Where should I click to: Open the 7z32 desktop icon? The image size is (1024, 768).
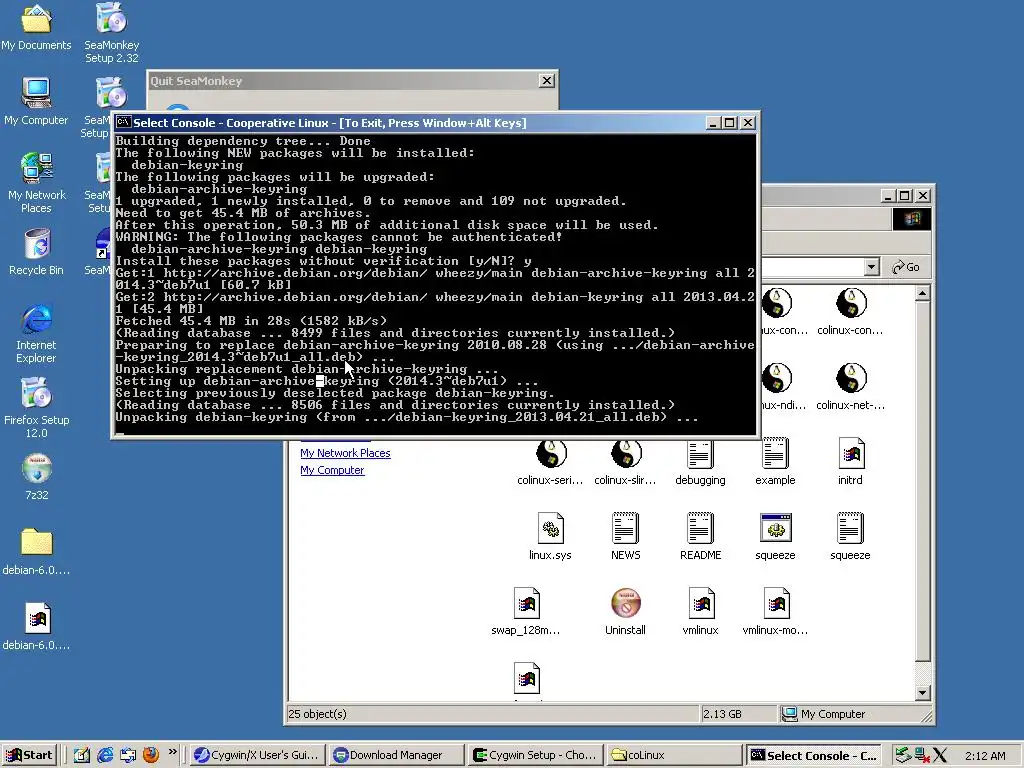[37, 477]
